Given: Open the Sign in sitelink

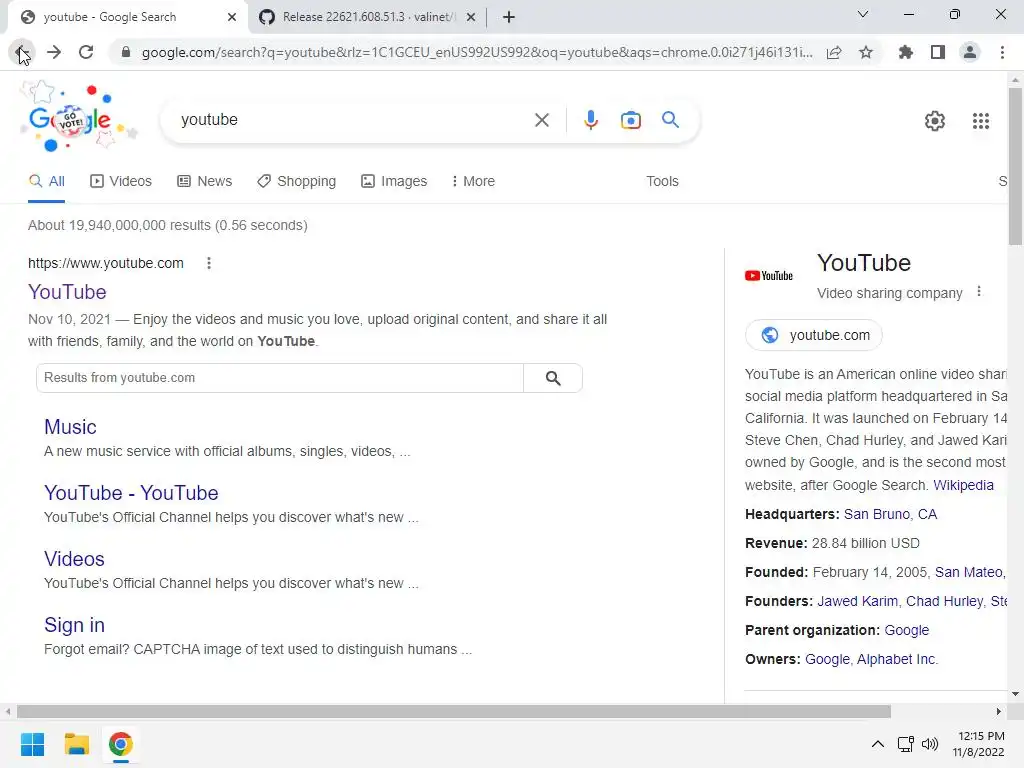Looking at the screenshot, I should 74,625.
